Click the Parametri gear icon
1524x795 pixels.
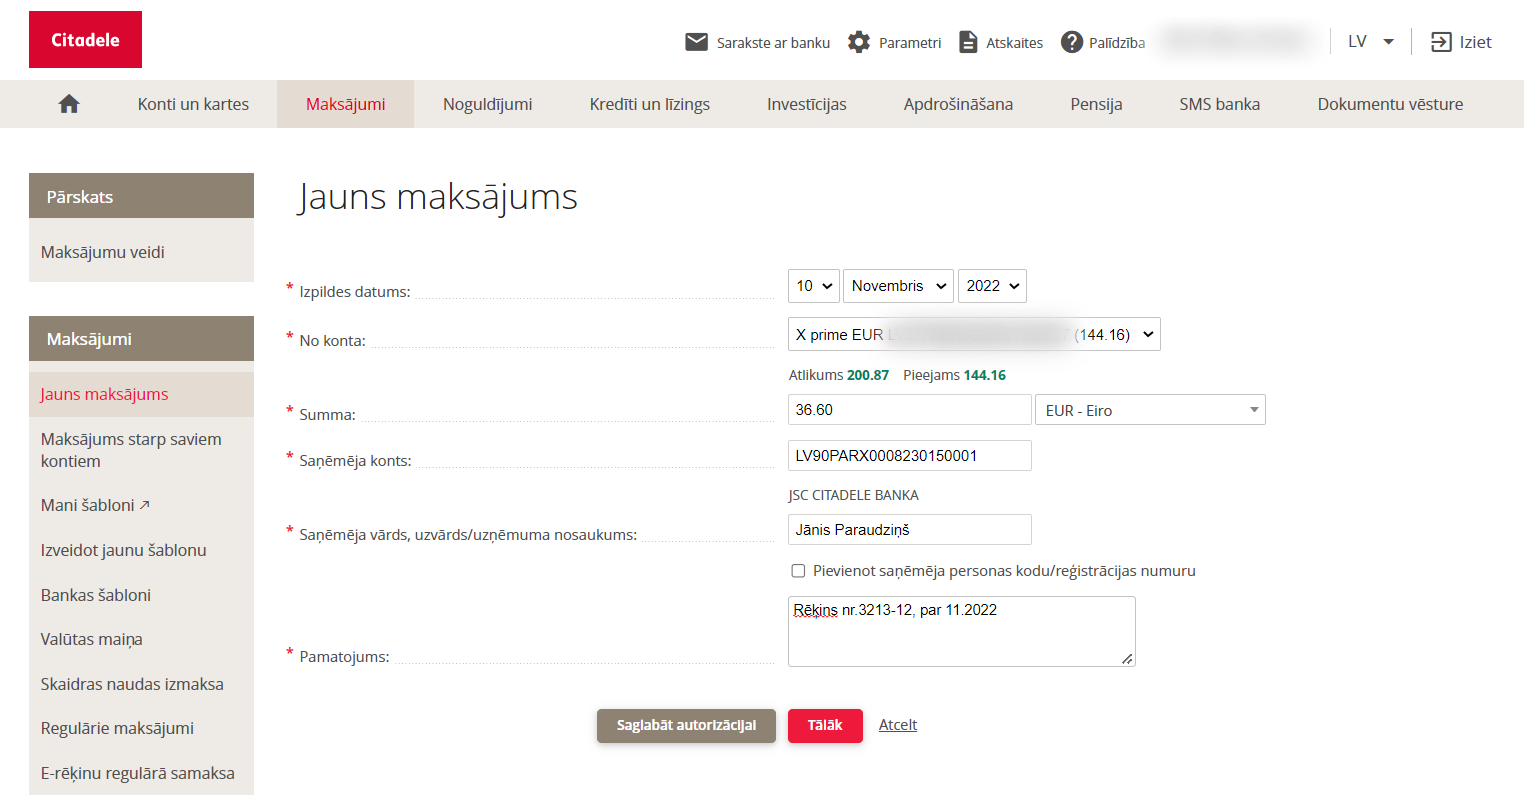[x=859, y=42]
